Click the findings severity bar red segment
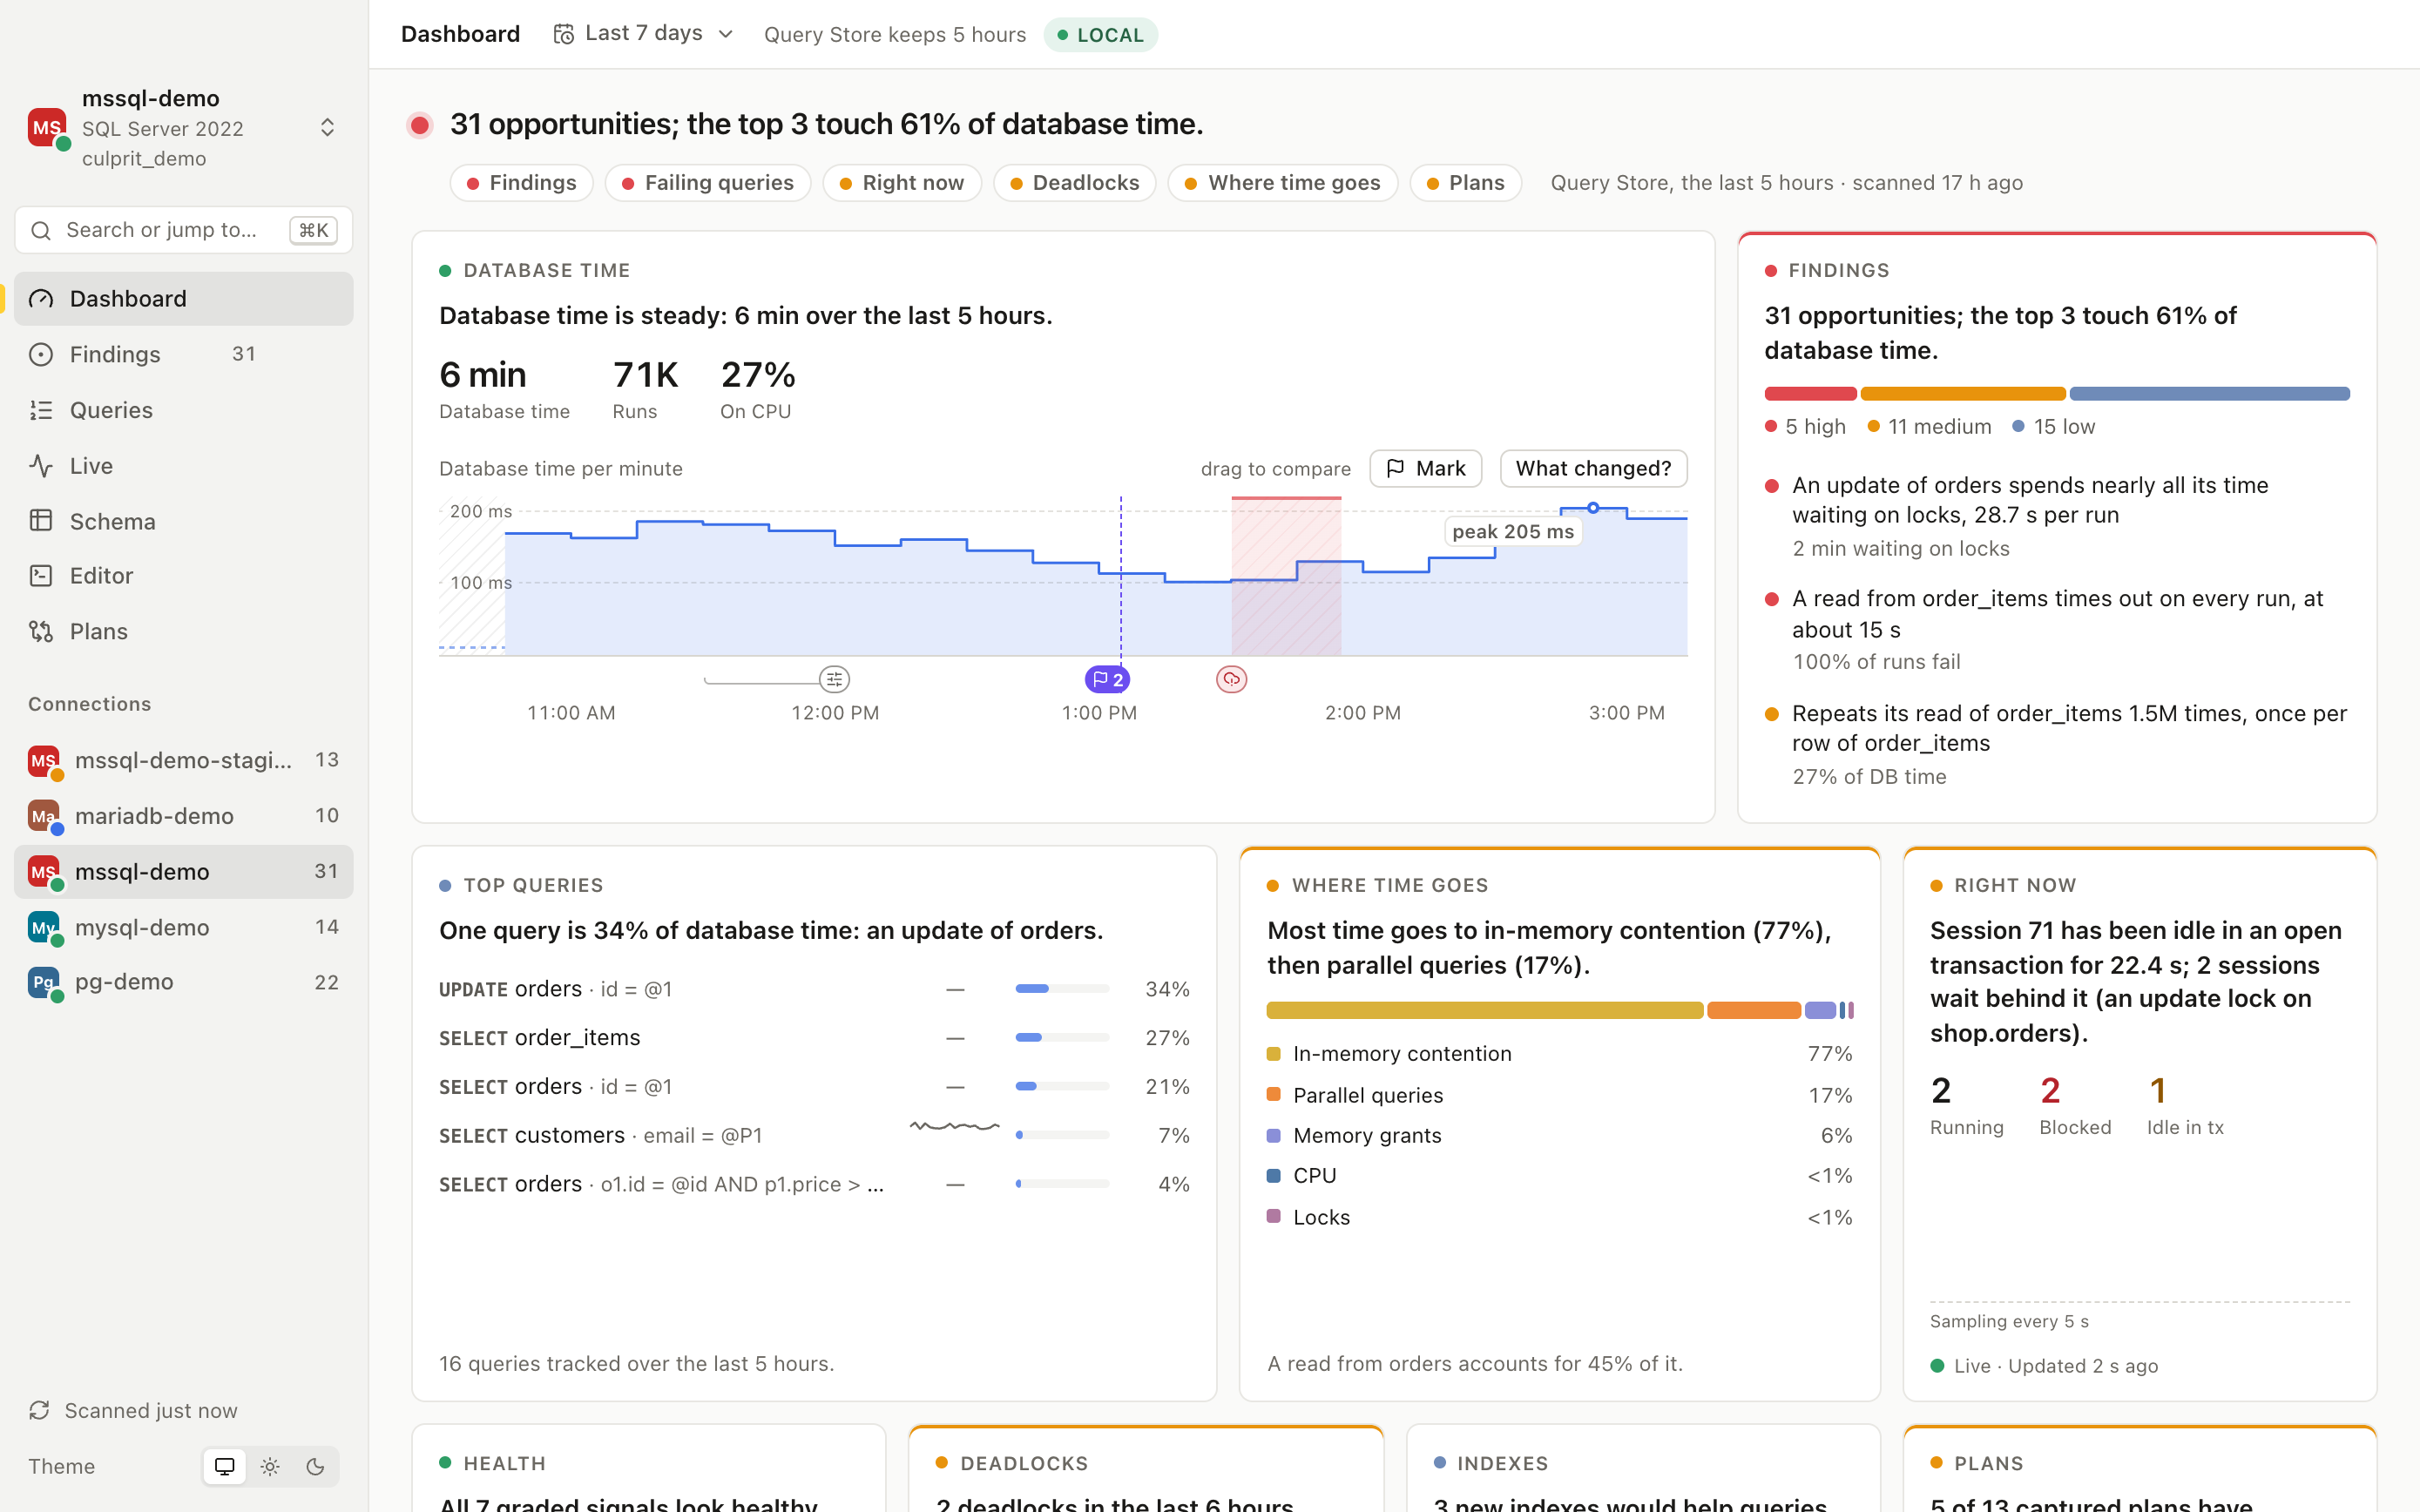2420x1512 pixels. [x=1810, y=394]
